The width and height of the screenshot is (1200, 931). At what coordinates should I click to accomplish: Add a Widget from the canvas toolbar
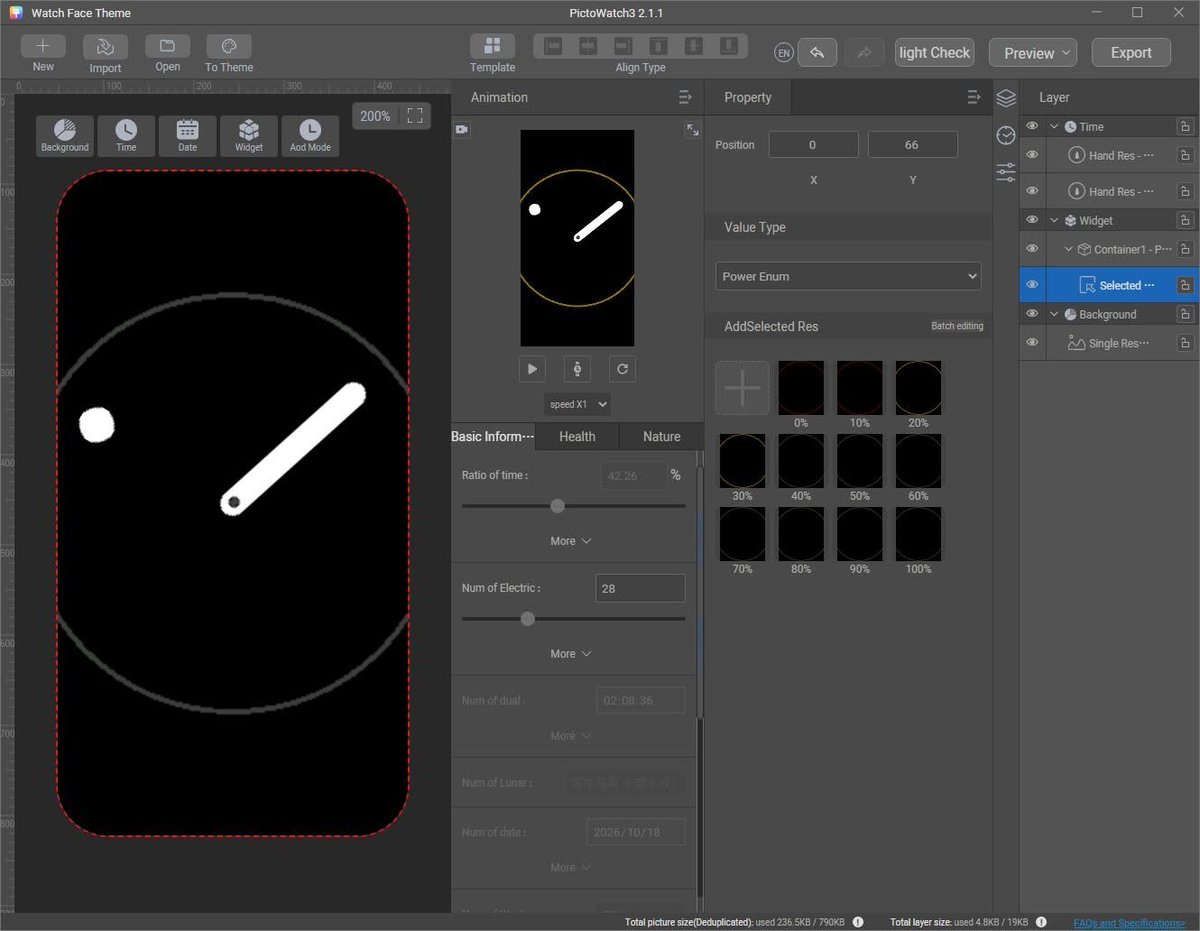(249, 136)
